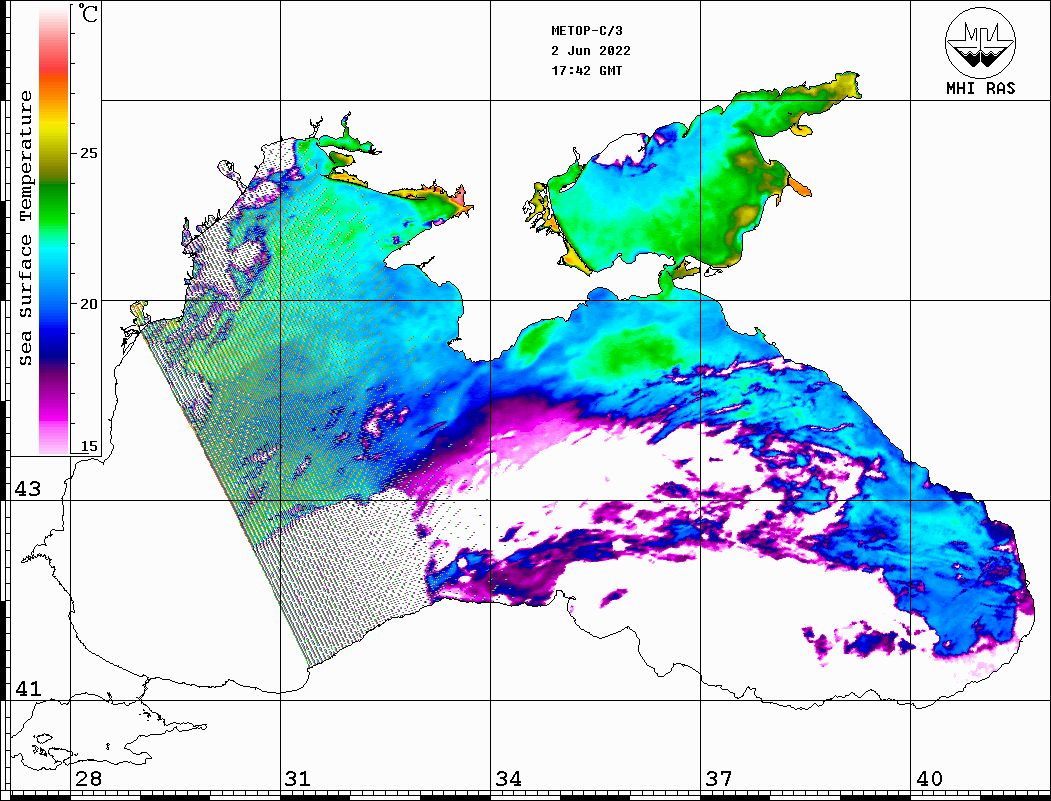Viewport: 1051px width, 801px height.
Task: Click longitude label 34
Action: coord(508,779)
